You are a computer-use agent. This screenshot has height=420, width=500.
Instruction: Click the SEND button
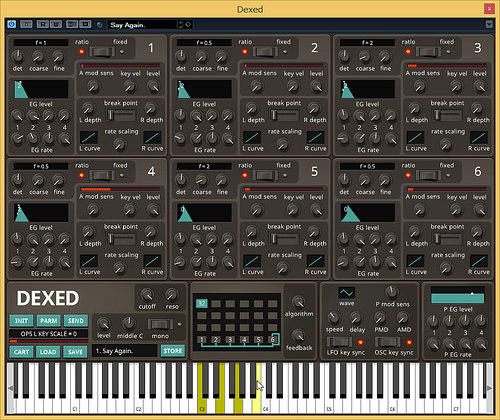76,321
